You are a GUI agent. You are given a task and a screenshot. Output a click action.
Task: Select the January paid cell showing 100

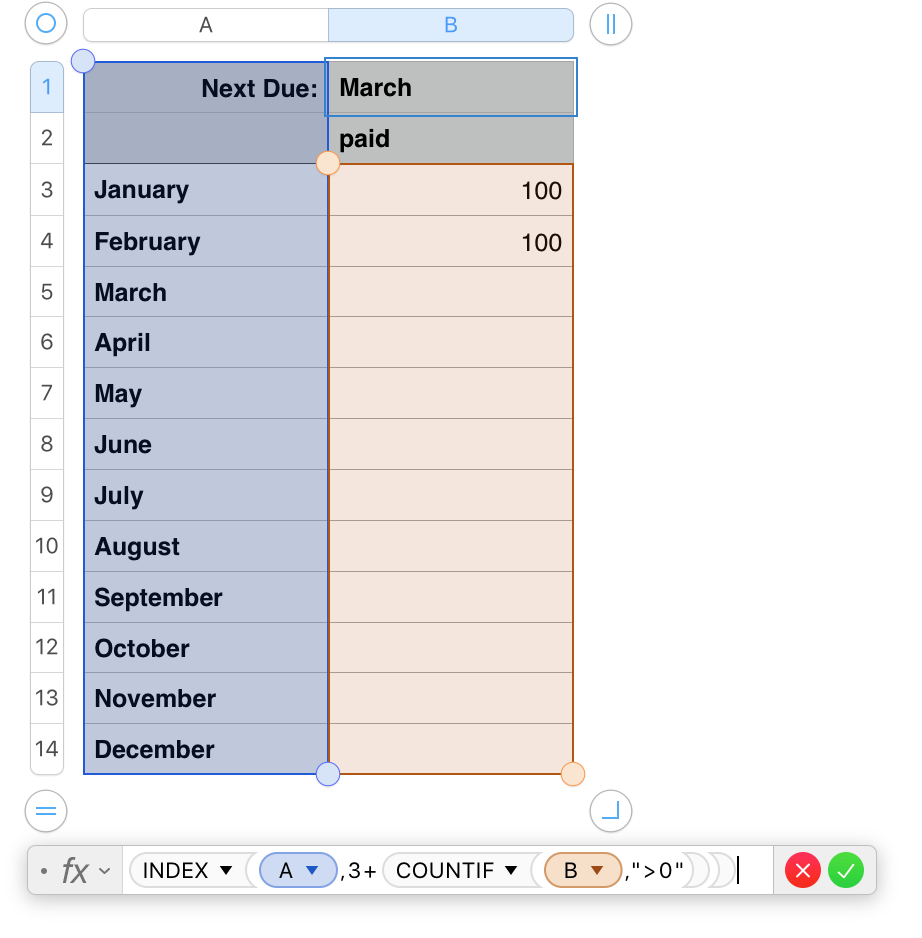click(451, 190)
